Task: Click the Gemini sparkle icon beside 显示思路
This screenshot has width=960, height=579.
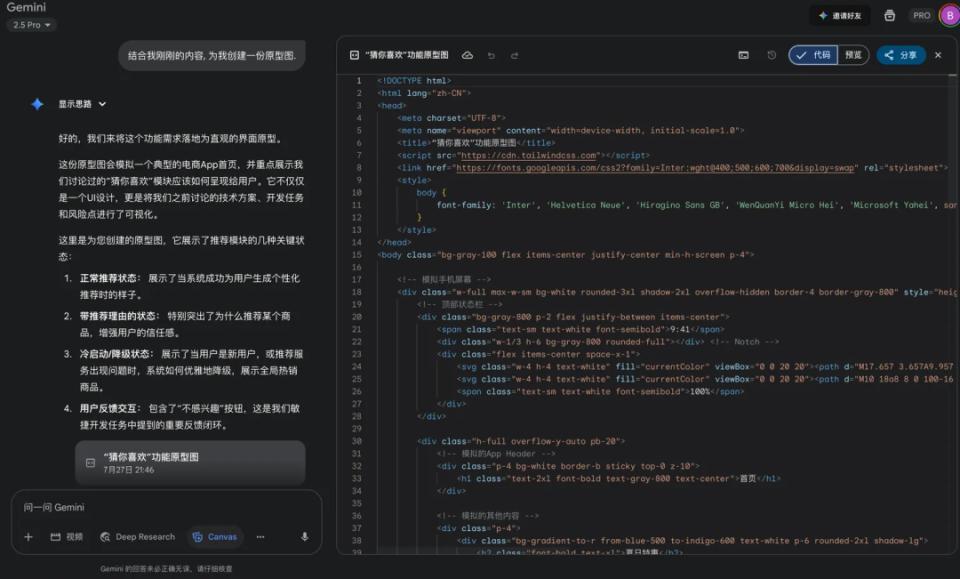Action: (x=37, y=104)
